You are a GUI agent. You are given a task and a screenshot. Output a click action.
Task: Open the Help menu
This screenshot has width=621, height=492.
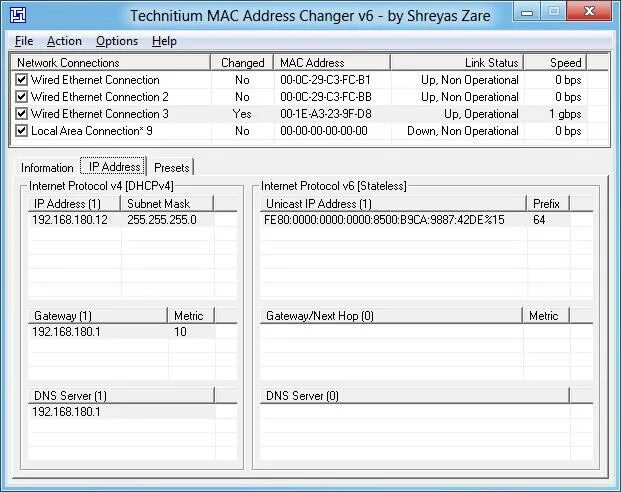[164, 41]
